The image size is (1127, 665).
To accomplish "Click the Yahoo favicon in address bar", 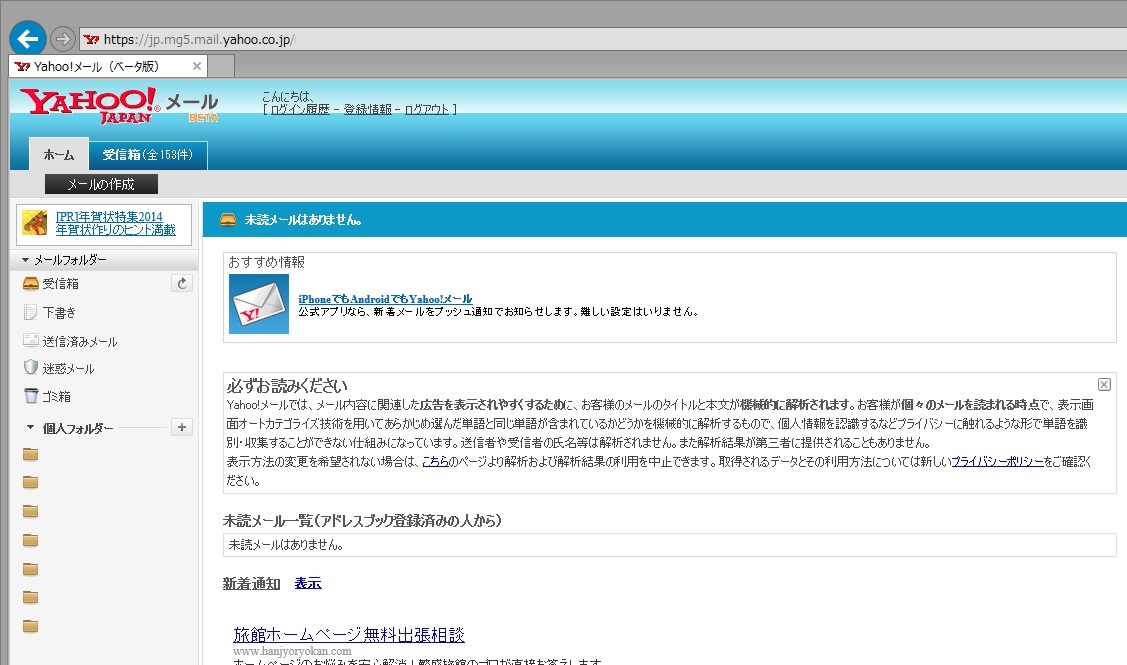I will [x=91, y=40].
